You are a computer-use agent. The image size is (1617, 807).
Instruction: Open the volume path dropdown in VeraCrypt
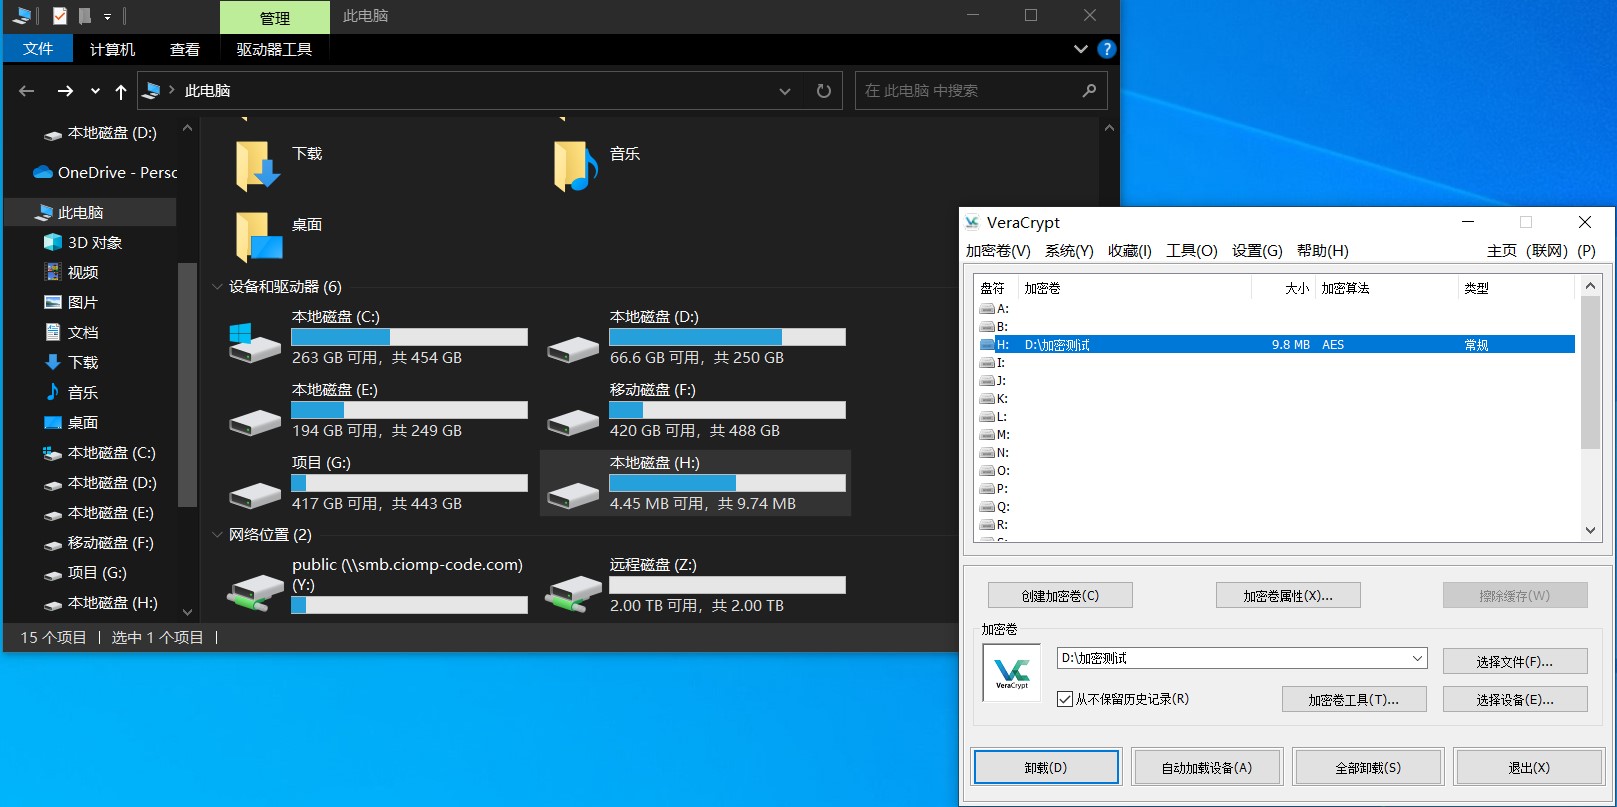click(1417, 658)
